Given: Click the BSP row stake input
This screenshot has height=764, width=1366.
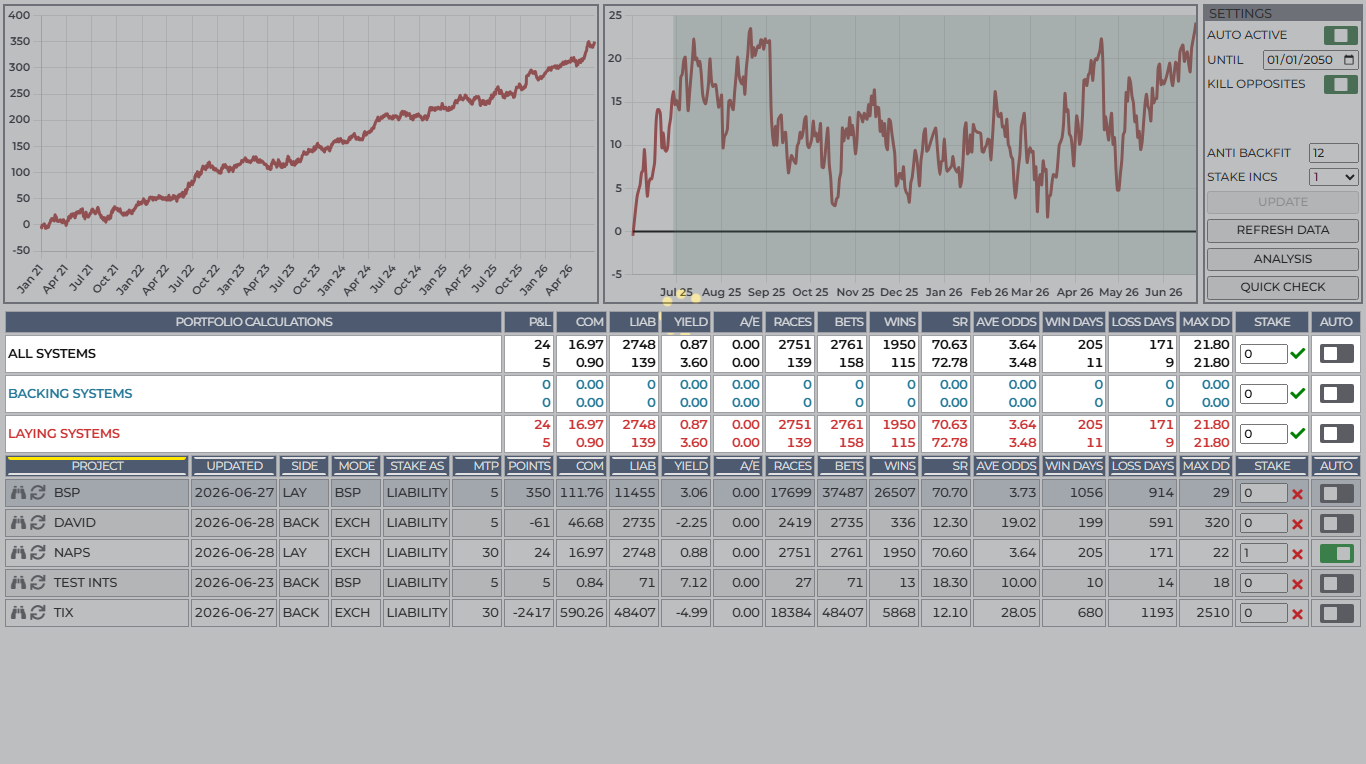Looking at the screenshot, I should pyautogui.click(x=1263, y=493).
